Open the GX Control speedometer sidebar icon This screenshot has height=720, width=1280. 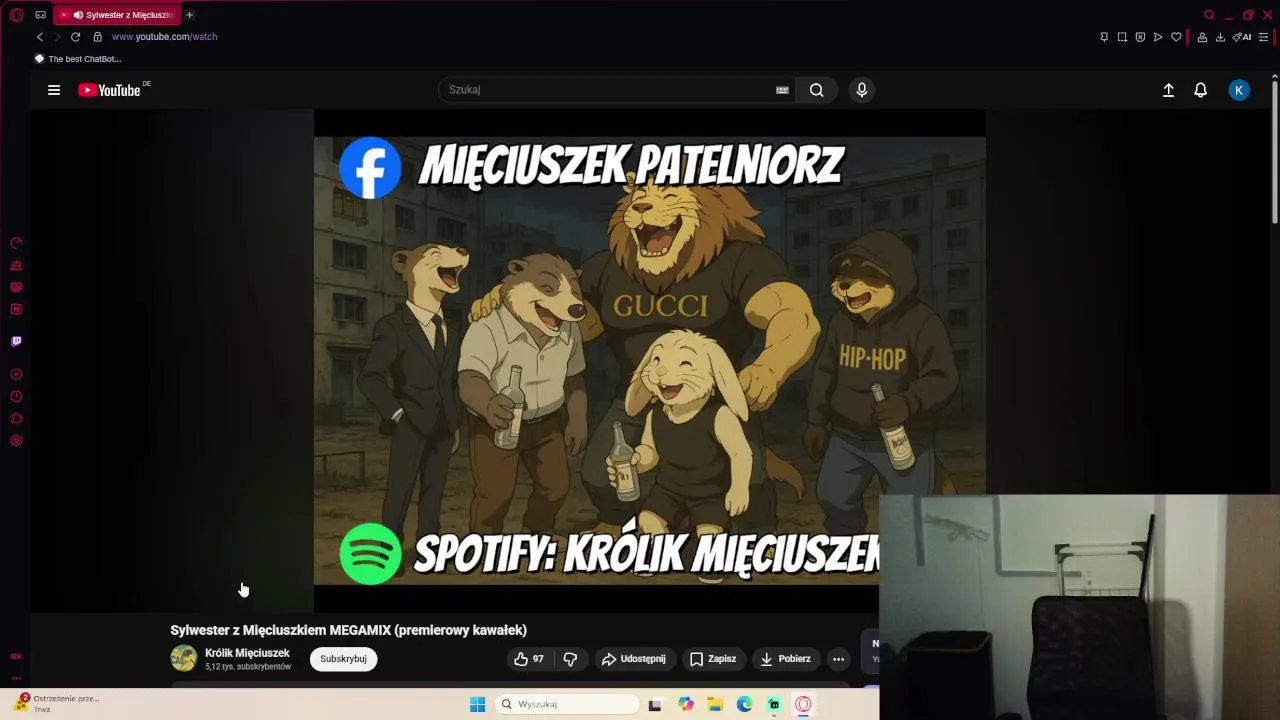pos(16,243)
